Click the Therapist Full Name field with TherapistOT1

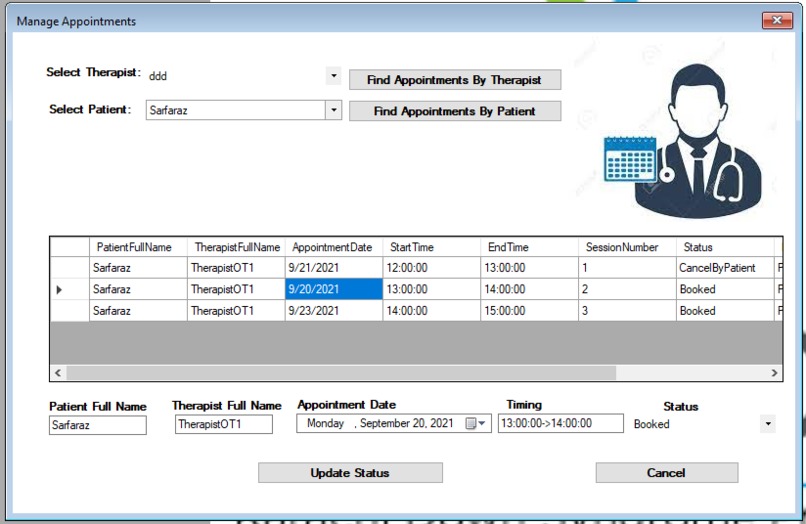click(224, 424)
